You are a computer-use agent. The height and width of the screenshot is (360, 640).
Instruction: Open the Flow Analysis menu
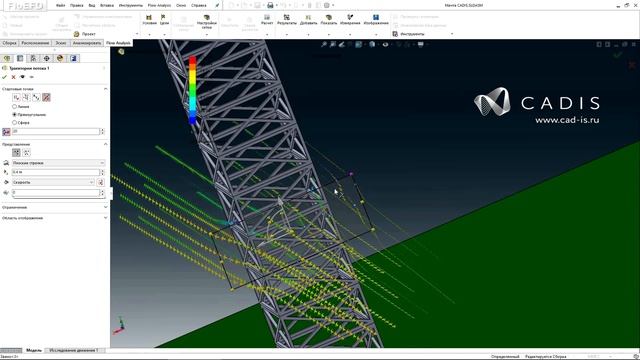coord(159,5)
